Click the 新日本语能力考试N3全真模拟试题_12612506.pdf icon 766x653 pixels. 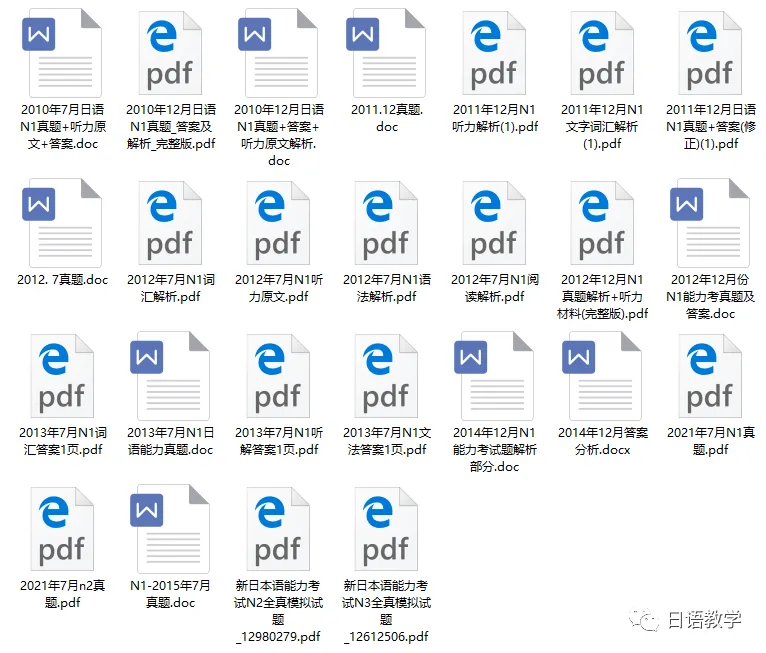point(386,528)
